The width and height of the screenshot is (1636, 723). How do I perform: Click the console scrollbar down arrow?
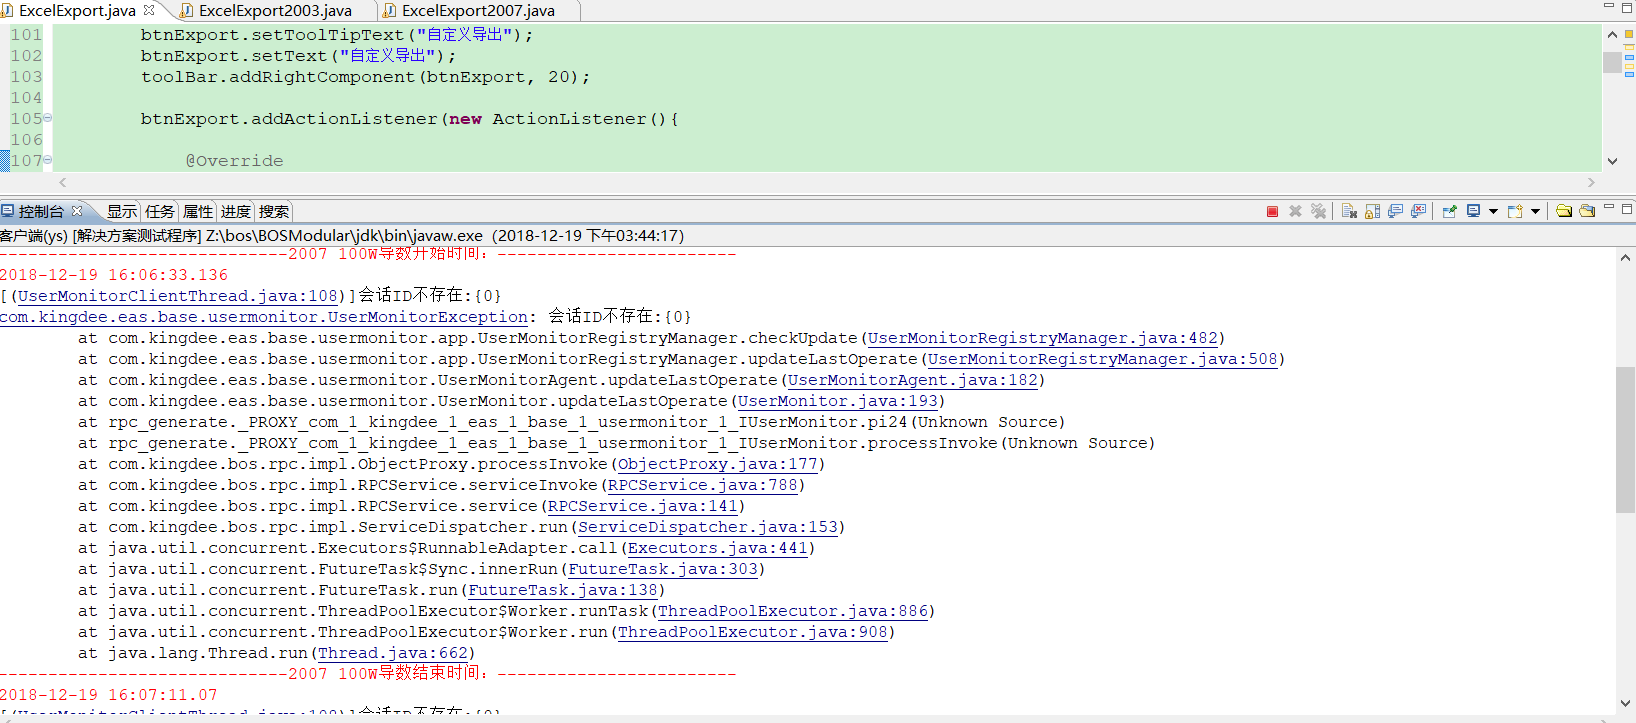[1625, 703]
